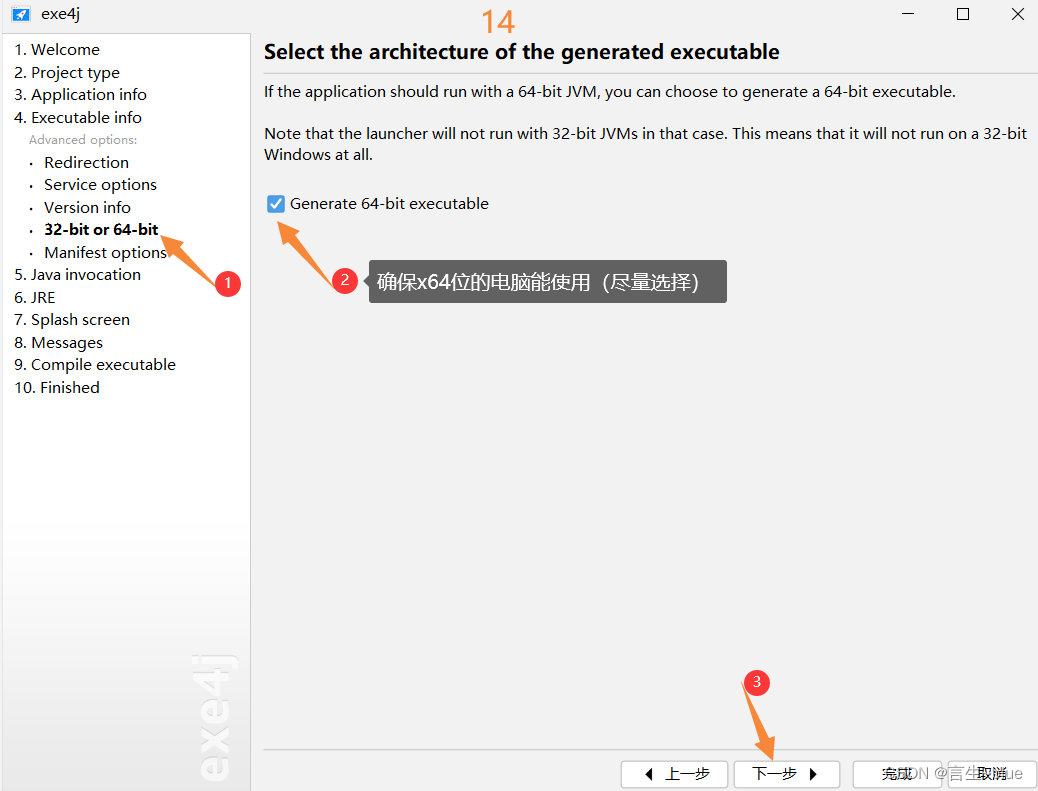Open Messages step

click(58, 342)
